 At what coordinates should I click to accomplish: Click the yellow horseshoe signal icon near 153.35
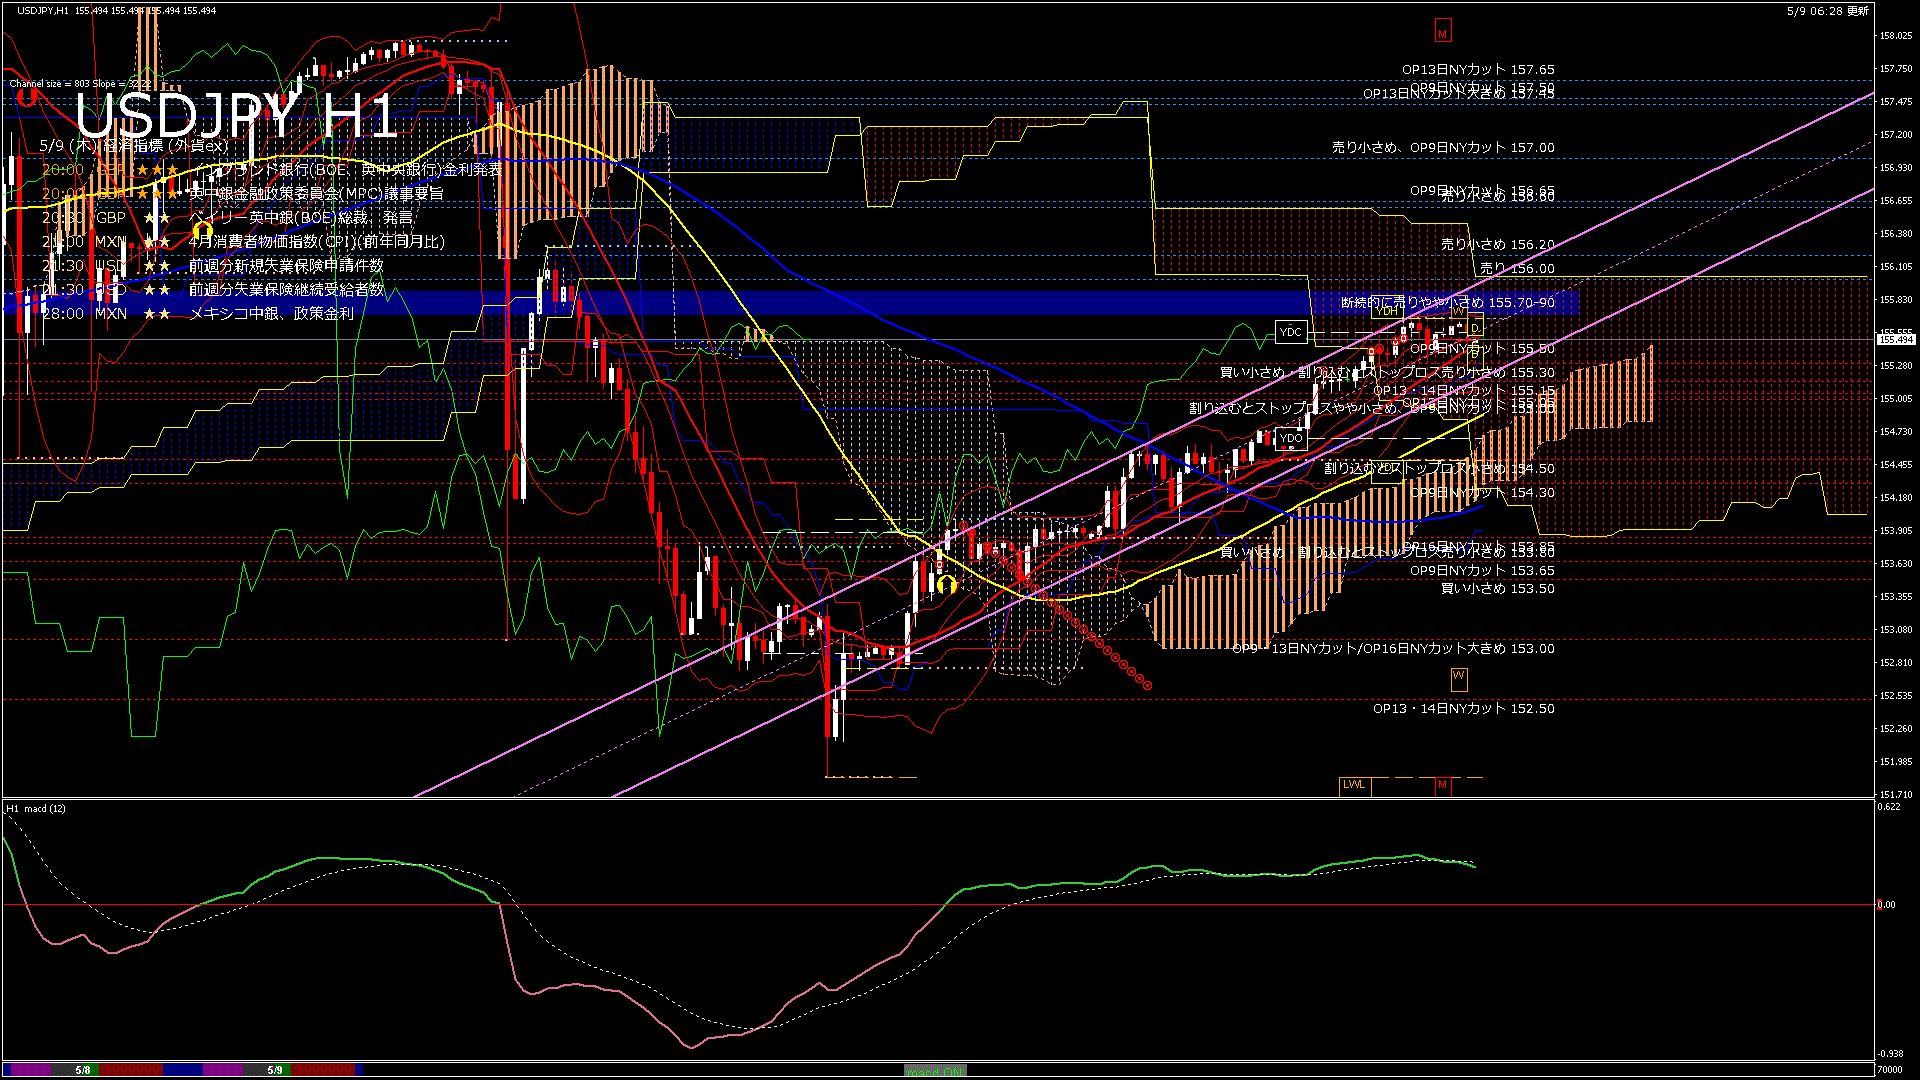[946, 584]
